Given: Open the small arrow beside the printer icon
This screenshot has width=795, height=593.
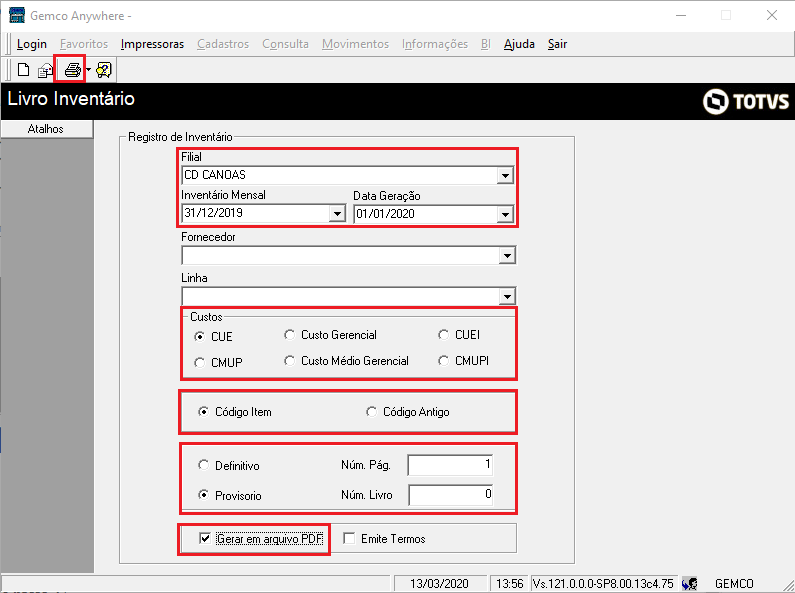Looking at the screenshot, I should click(x=88, y=69).
